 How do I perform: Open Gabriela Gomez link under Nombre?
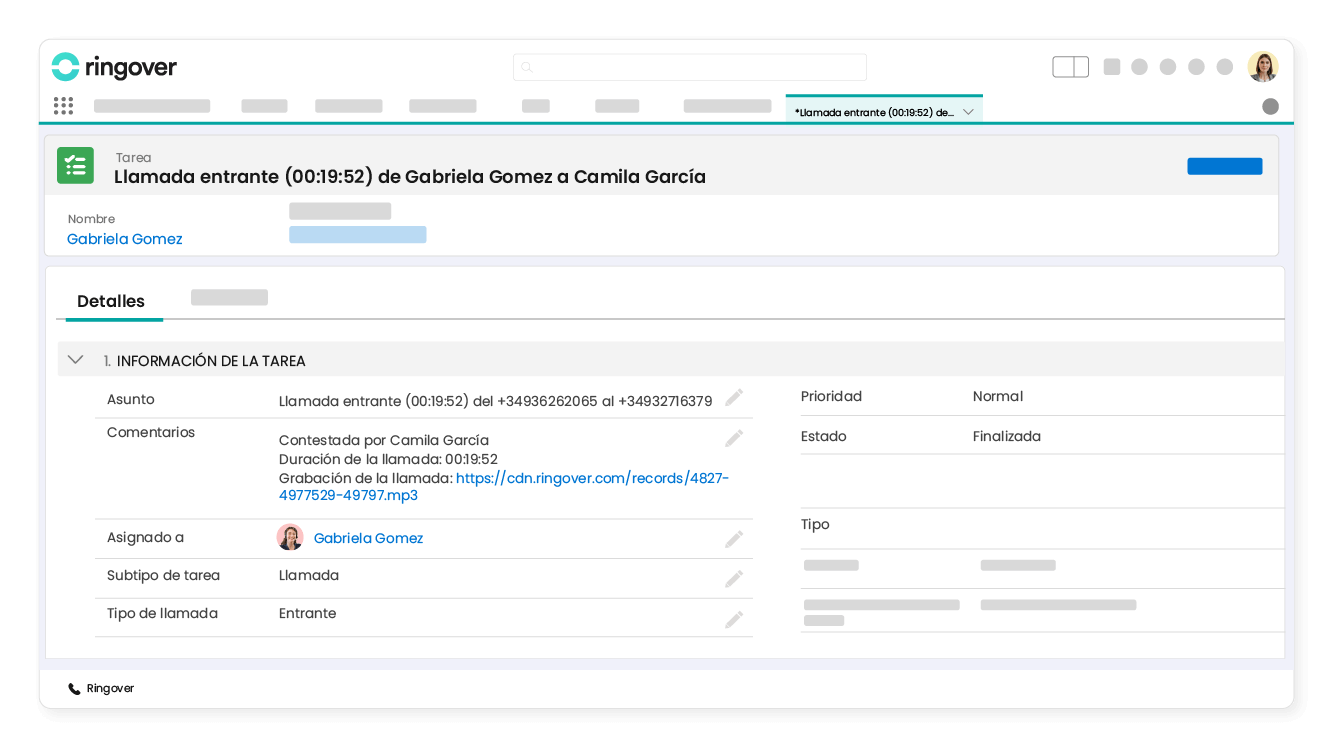coord(124,239)
